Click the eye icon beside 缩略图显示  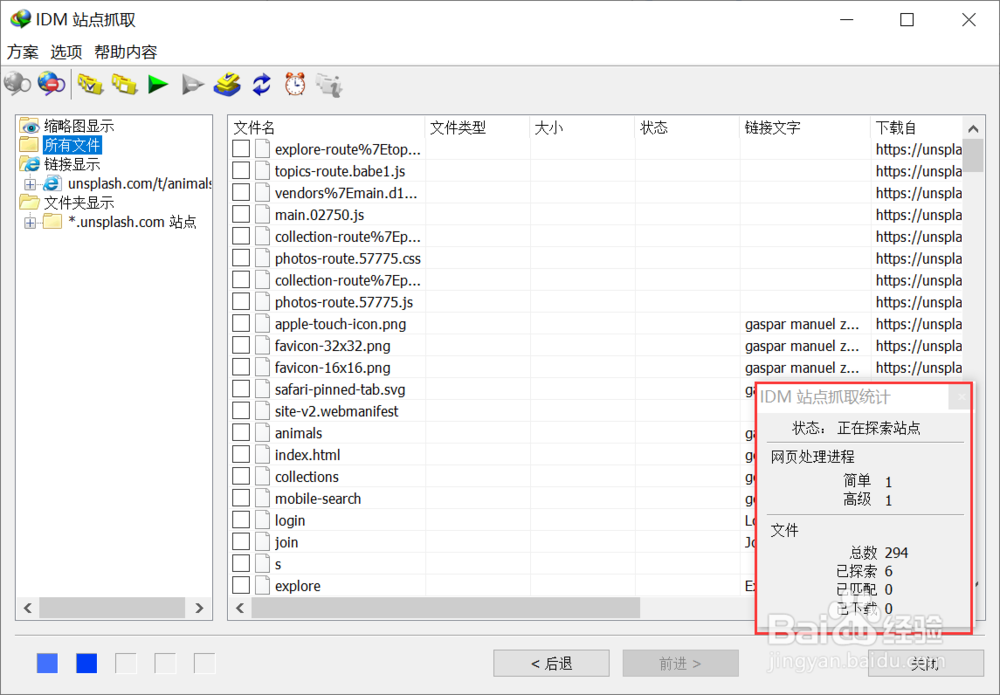tap(29, 126)
